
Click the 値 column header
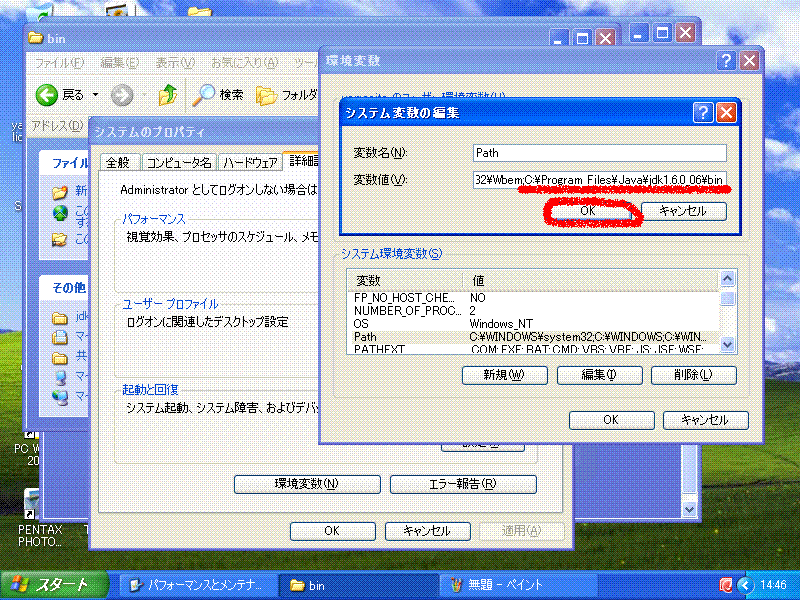tap(591, 281)
